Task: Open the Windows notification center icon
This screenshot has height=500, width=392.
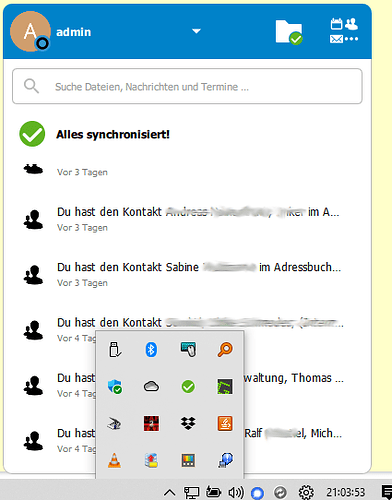Action: coord(386,492)
